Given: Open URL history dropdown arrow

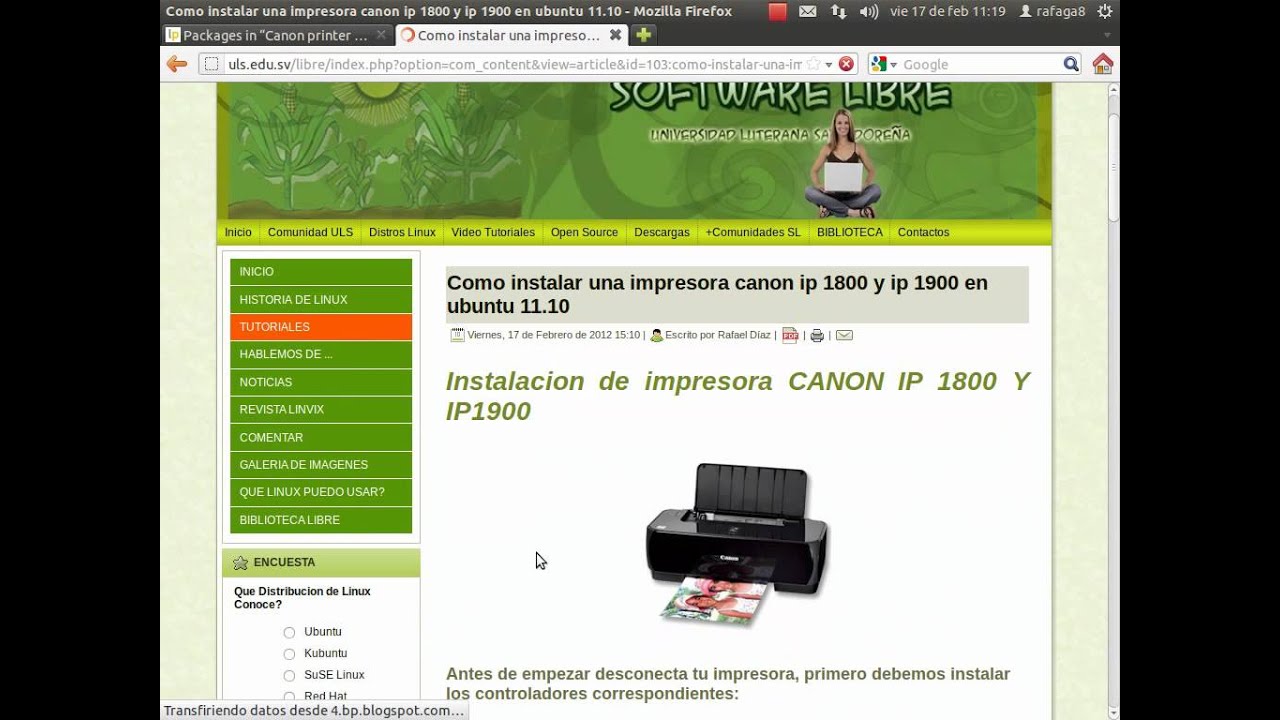Looking at the screenshot, I should click(x=828, y=64).
